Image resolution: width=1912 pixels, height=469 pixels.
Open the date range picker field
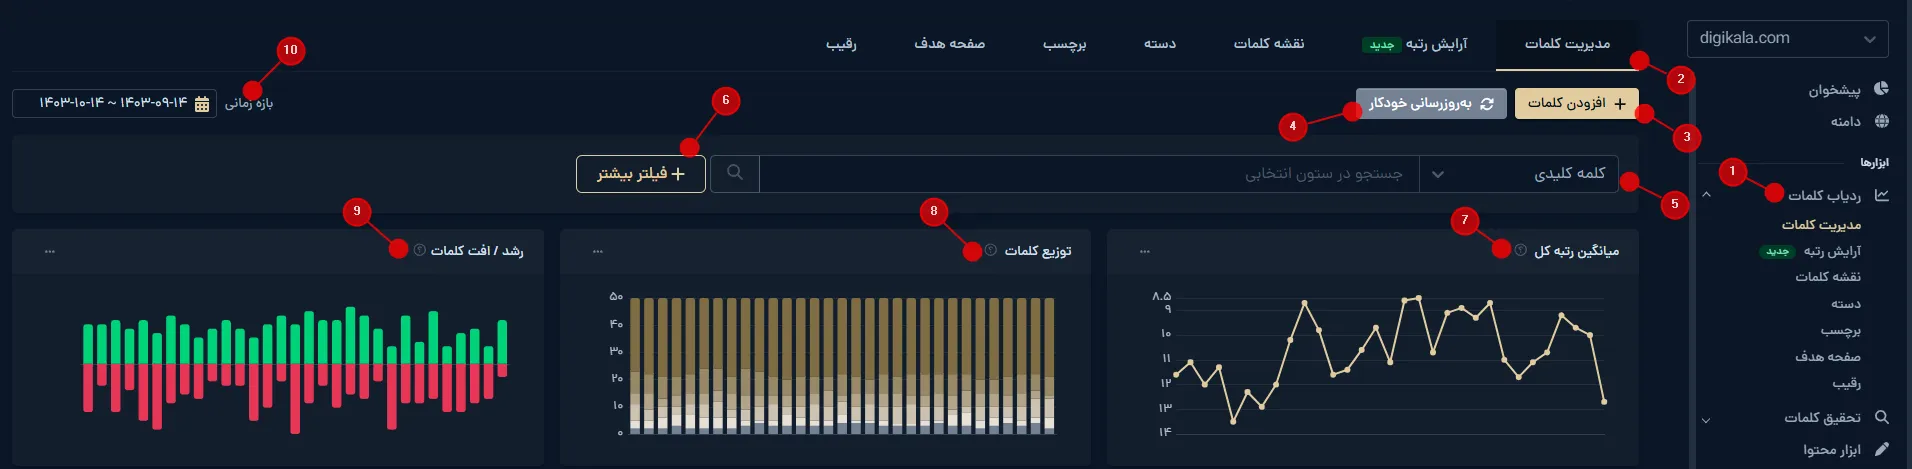[114, 103]
